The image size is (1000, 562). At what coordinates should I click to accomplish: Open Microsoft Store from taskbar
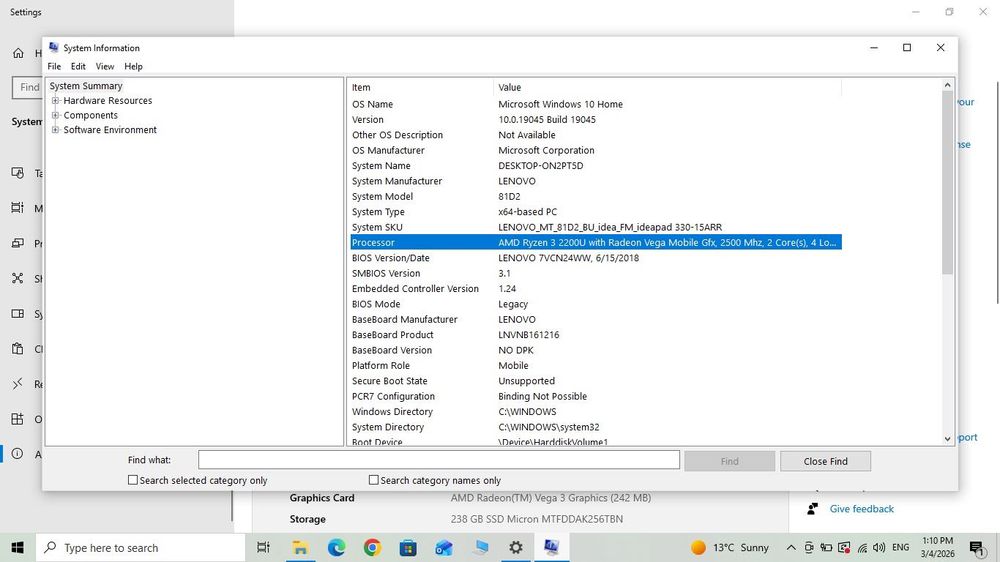click(x=408, y=547)
